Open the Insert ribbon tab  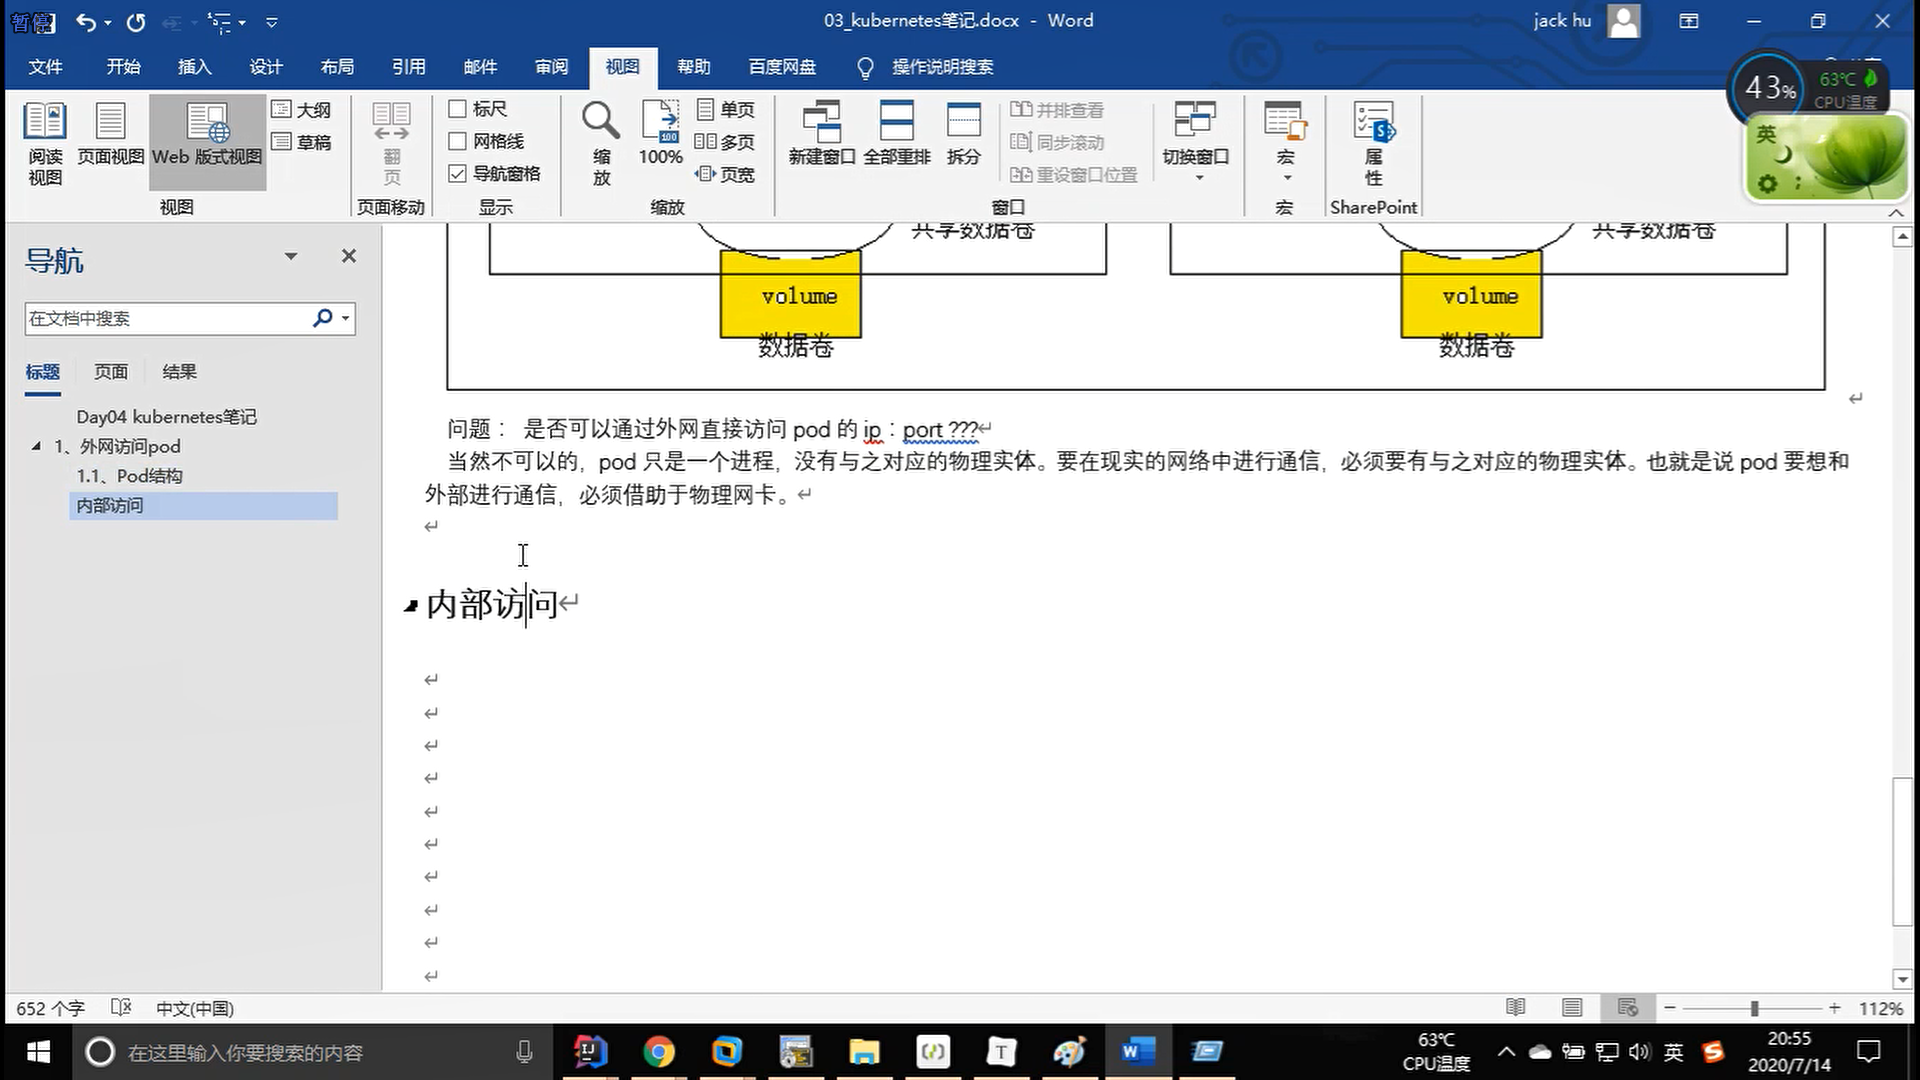pos(194,67)
